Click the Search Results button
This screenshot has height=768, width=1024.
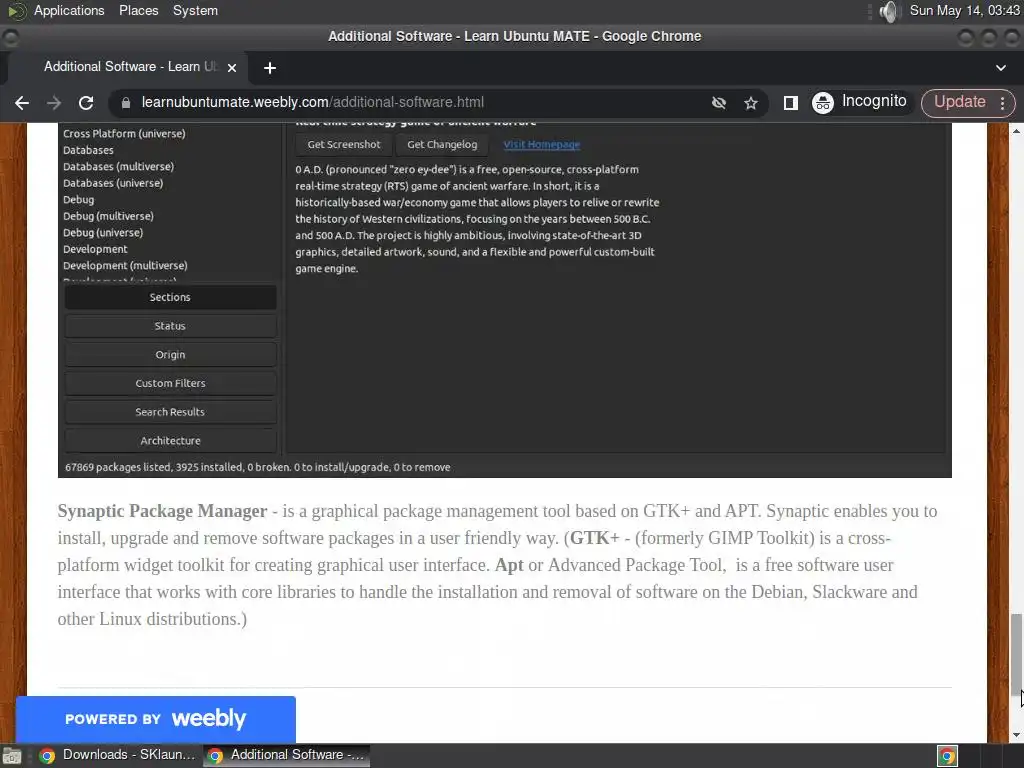170,412
